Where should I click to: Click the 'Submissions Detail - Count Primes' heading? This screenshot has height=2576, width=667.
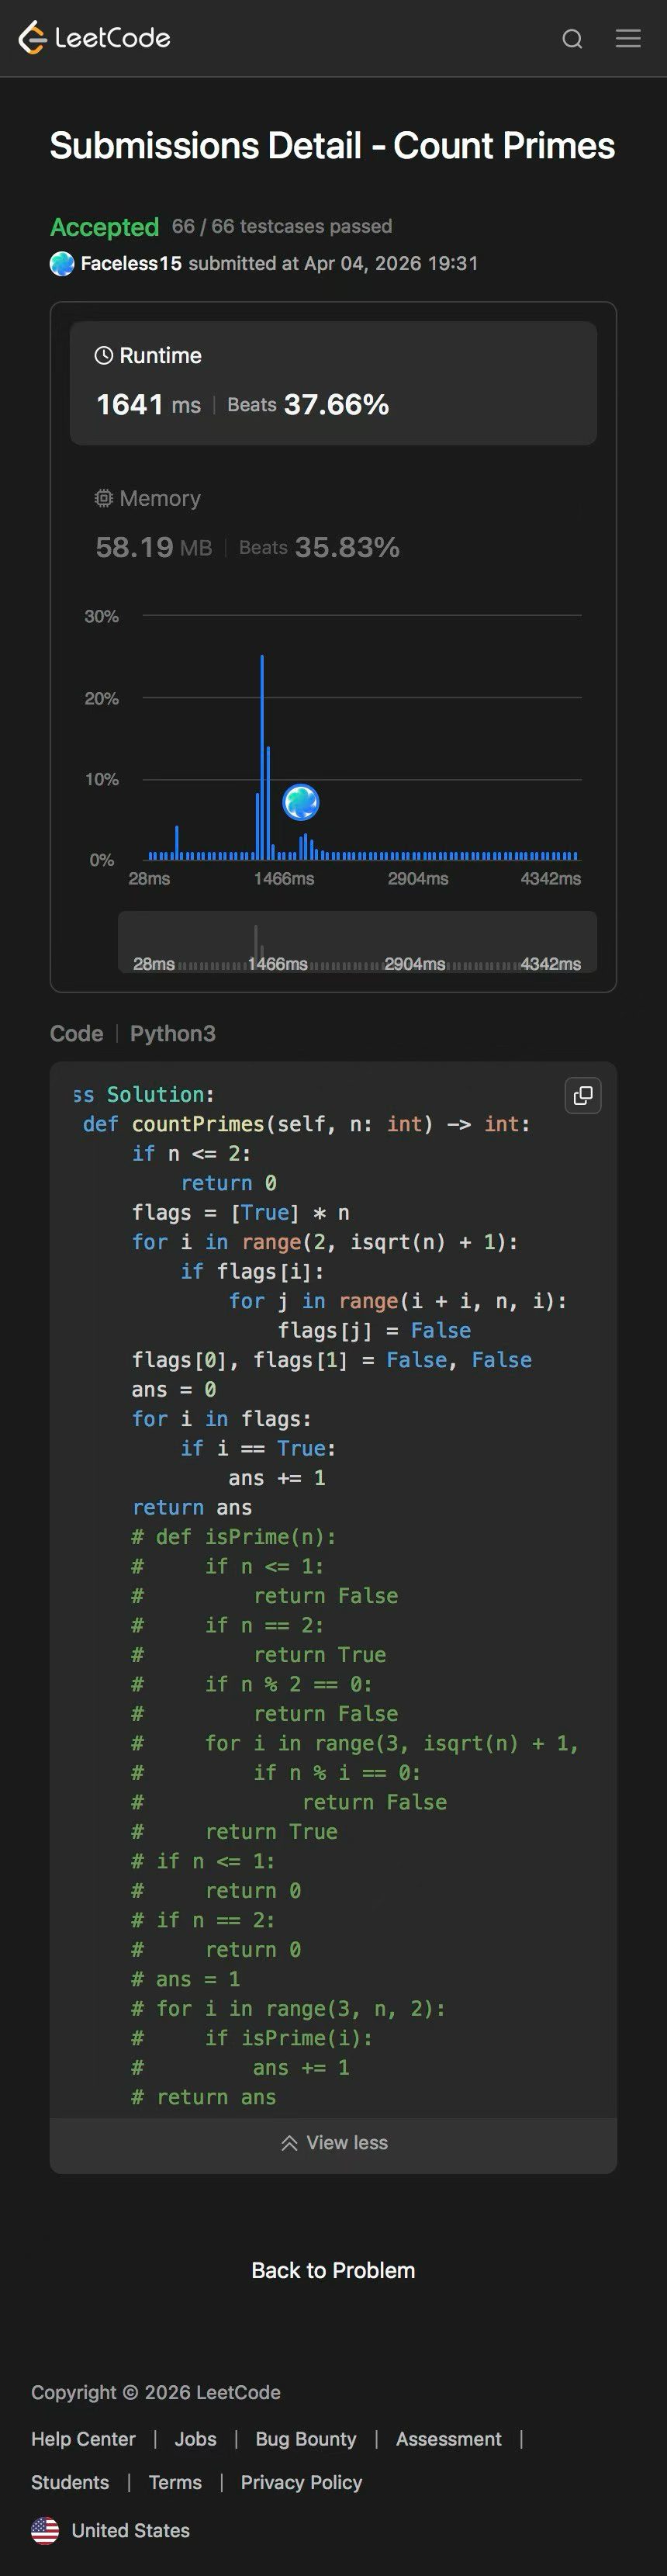332,146
